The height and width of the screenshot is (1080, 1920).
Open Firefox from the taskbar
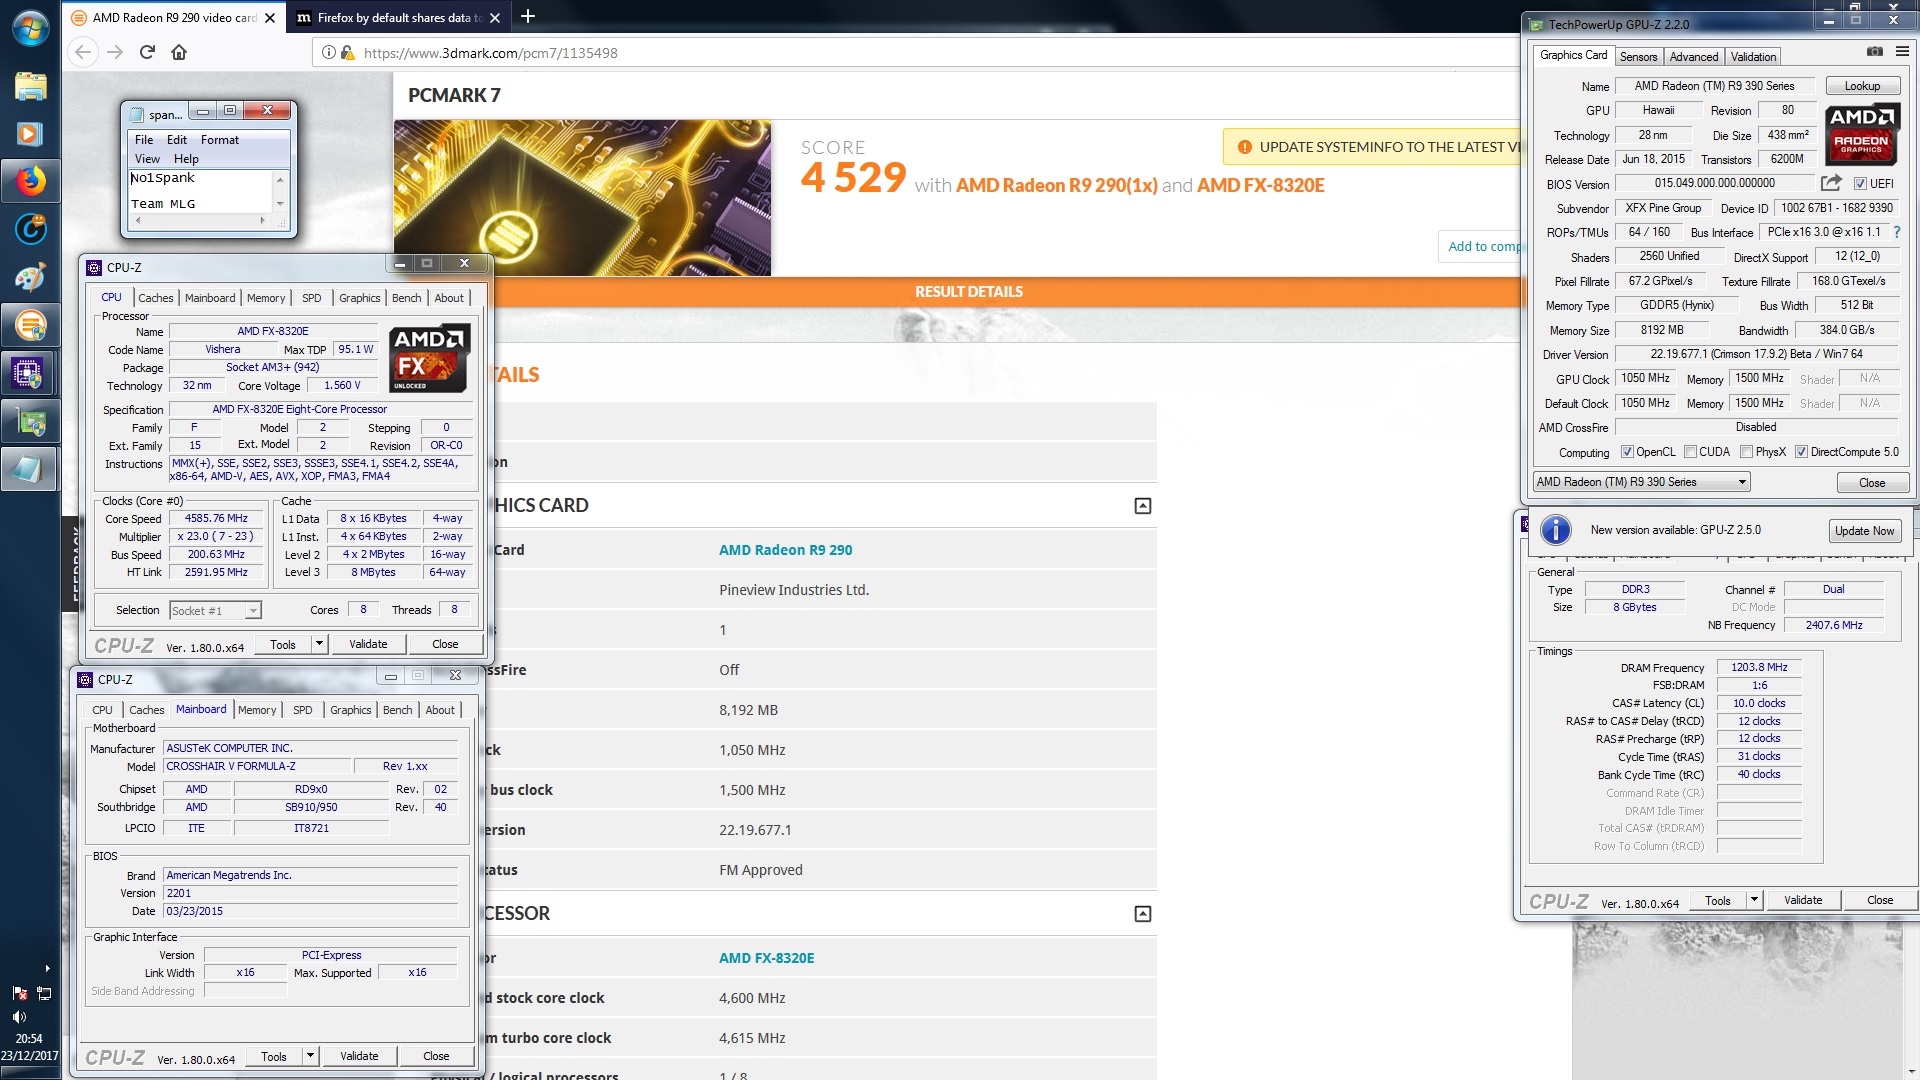30,181
